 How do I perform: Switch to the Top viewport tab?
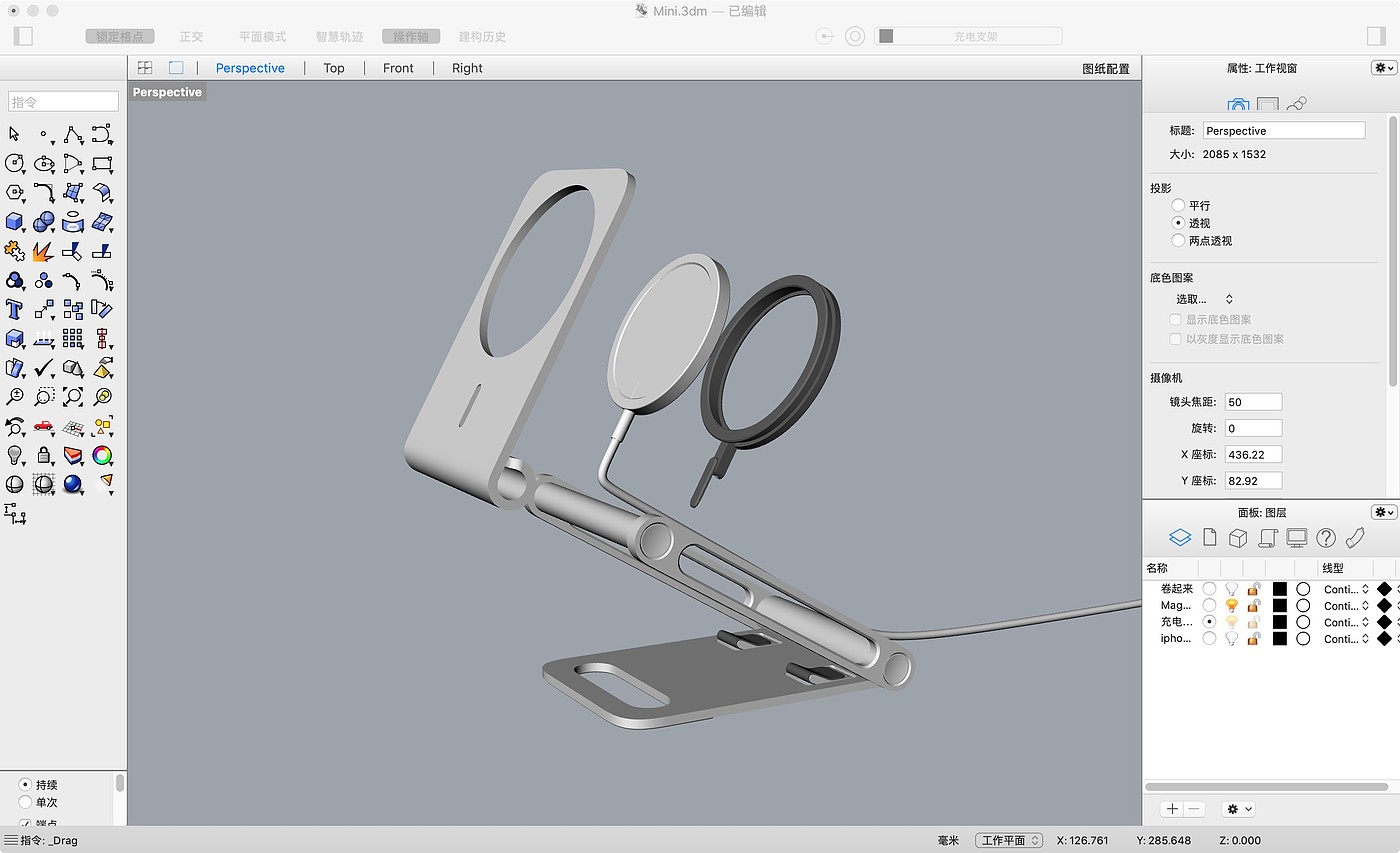click(334, 68)
